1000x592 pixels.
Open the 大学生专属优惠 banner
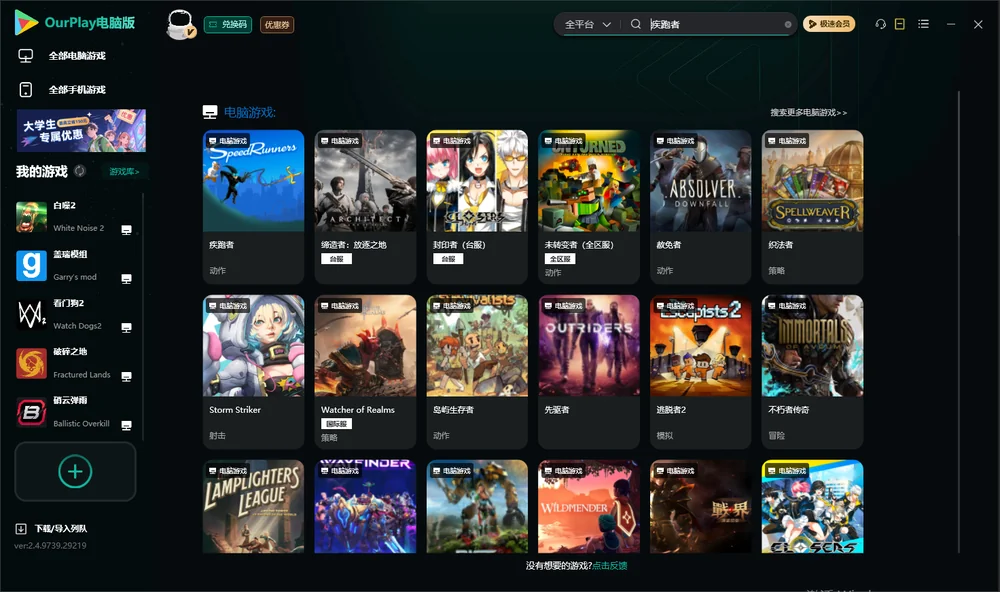pyautogui.click(x=81, y=130)
